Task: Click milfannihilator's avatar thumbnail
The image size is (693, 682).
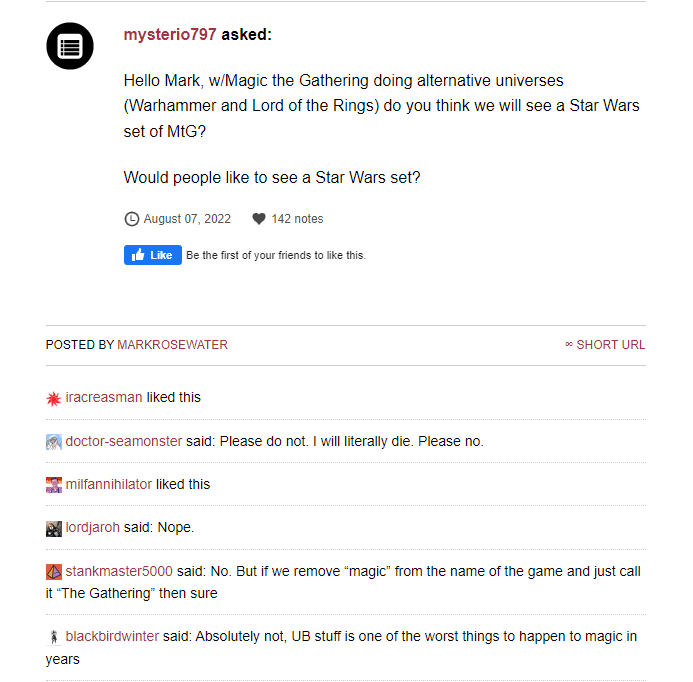Action: pos(54,485)
